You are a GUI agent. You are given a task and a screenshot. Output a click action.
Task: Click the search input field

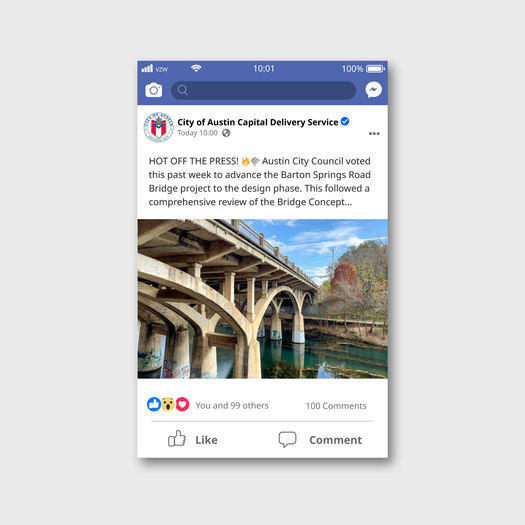[264, 90]
